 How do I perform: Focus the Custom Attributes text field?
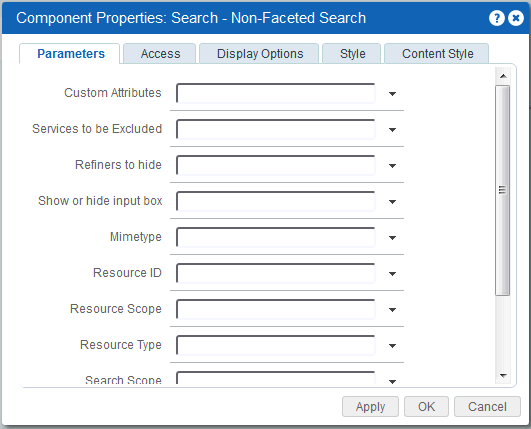click(x=276, y=93)
